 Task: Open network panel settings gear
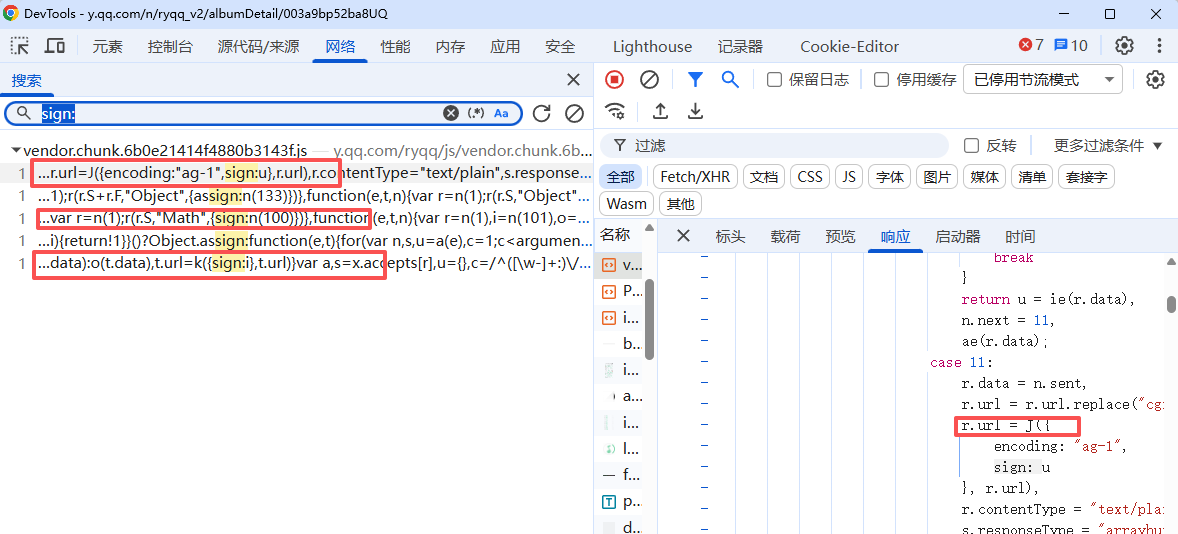point(1155,80)
